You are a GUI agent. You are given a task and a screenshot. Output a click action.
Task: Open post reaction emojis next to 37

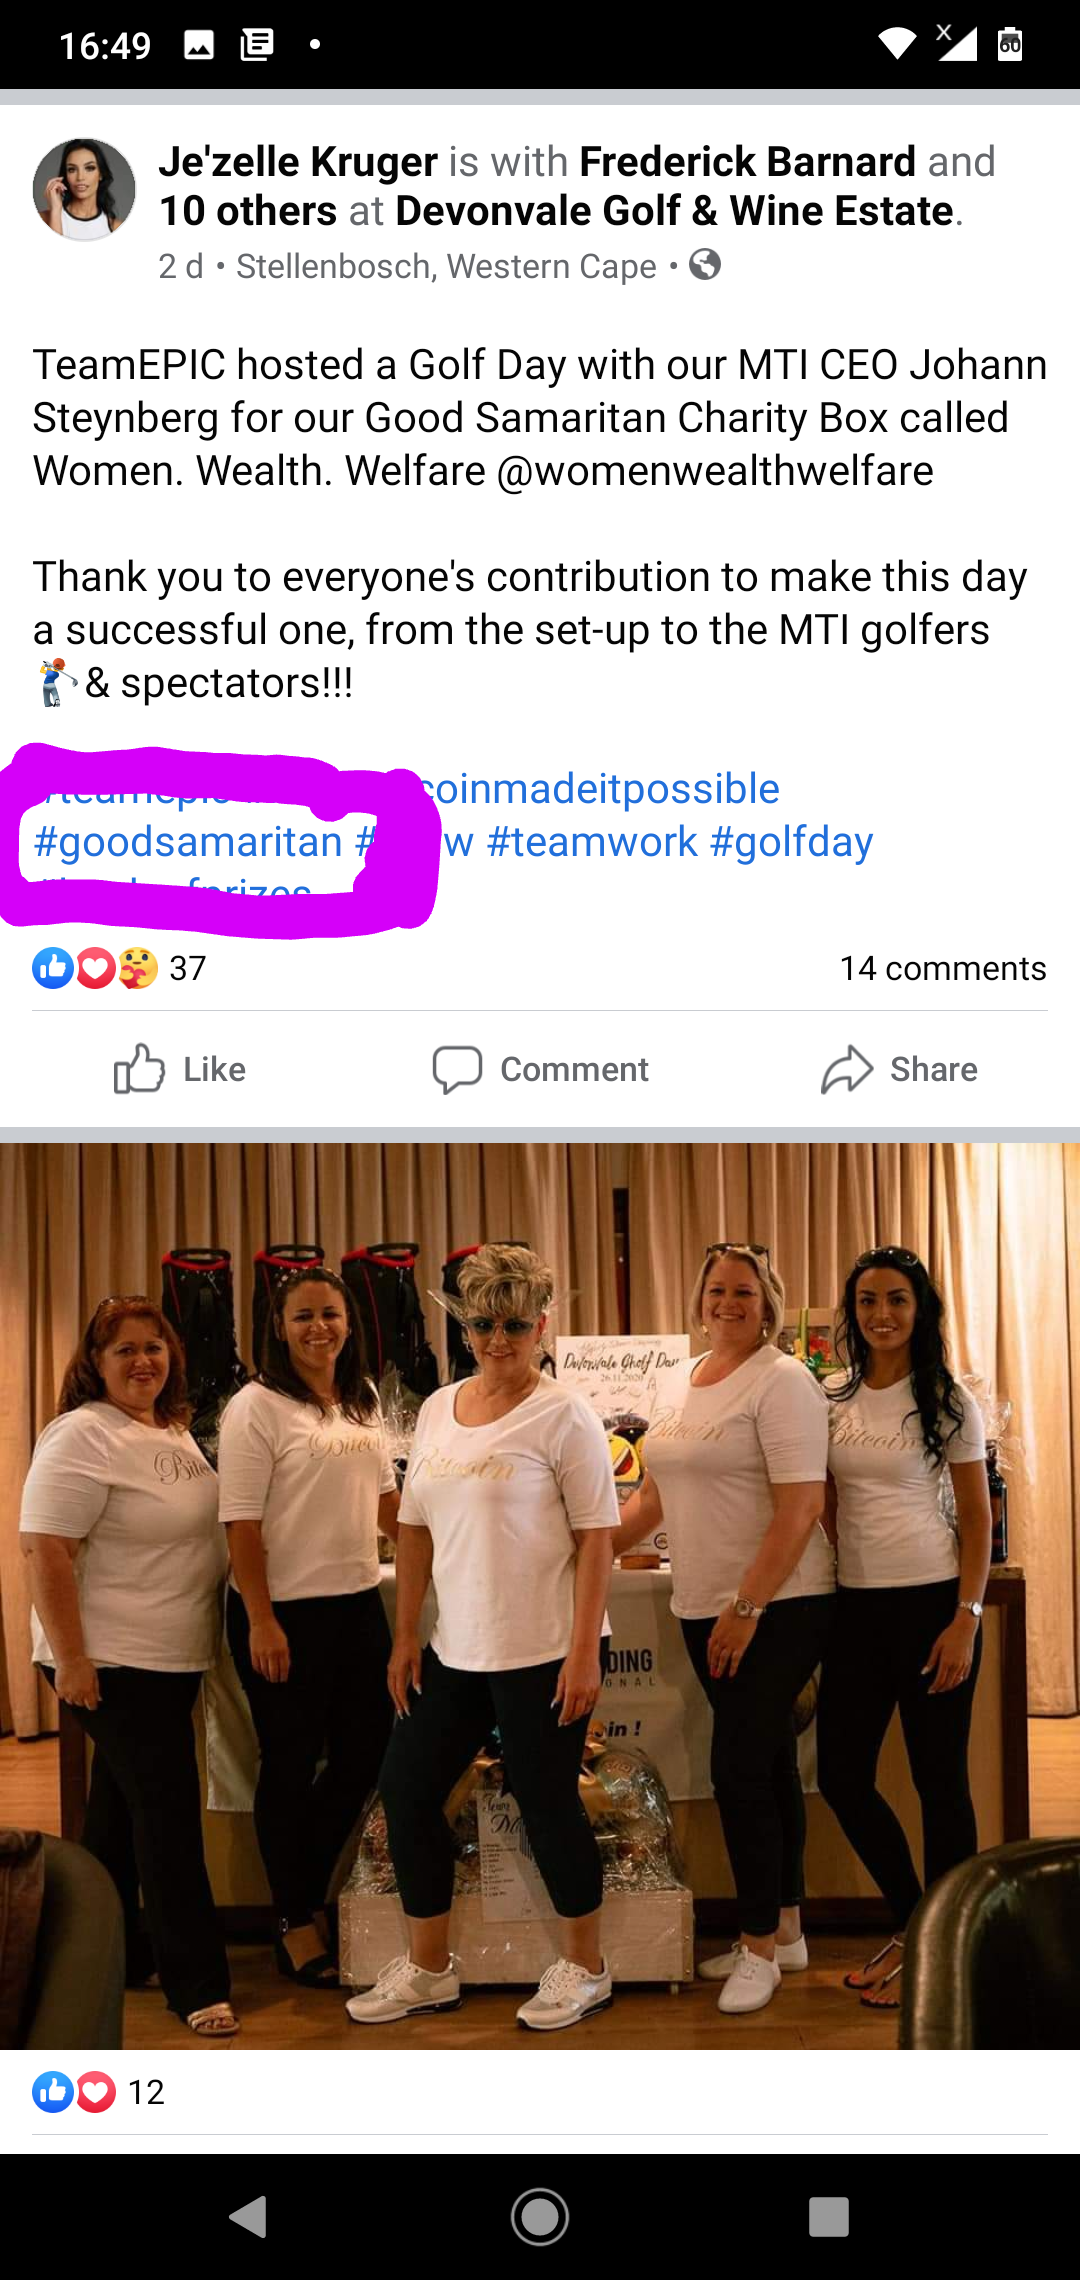click(x=95, y=968)
